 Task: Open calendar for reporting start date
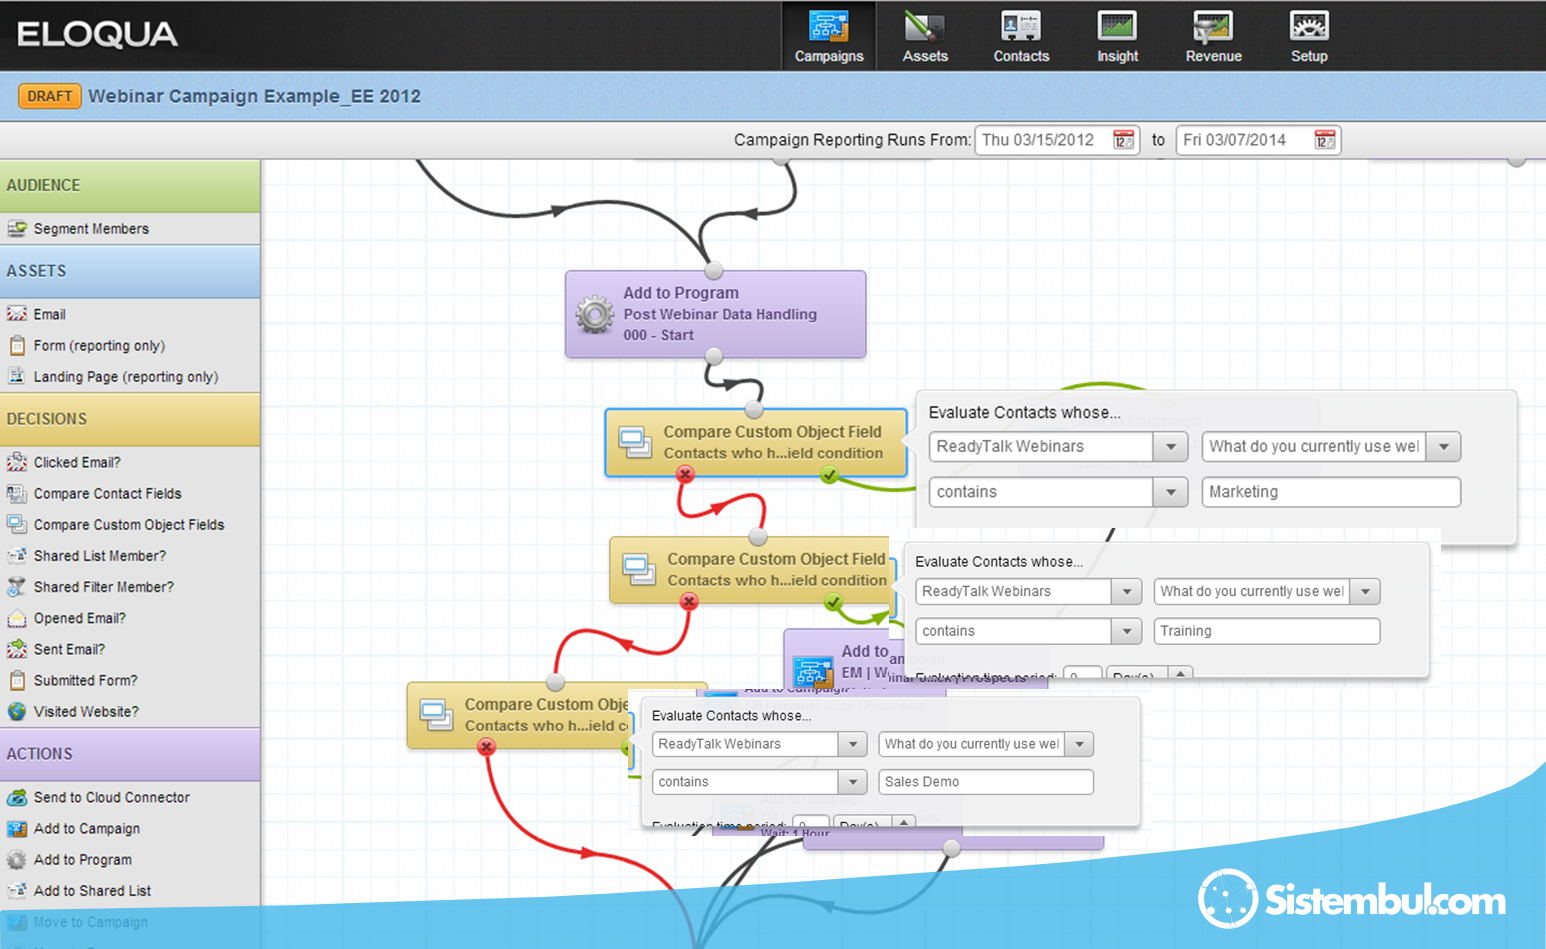point(1124,140)
